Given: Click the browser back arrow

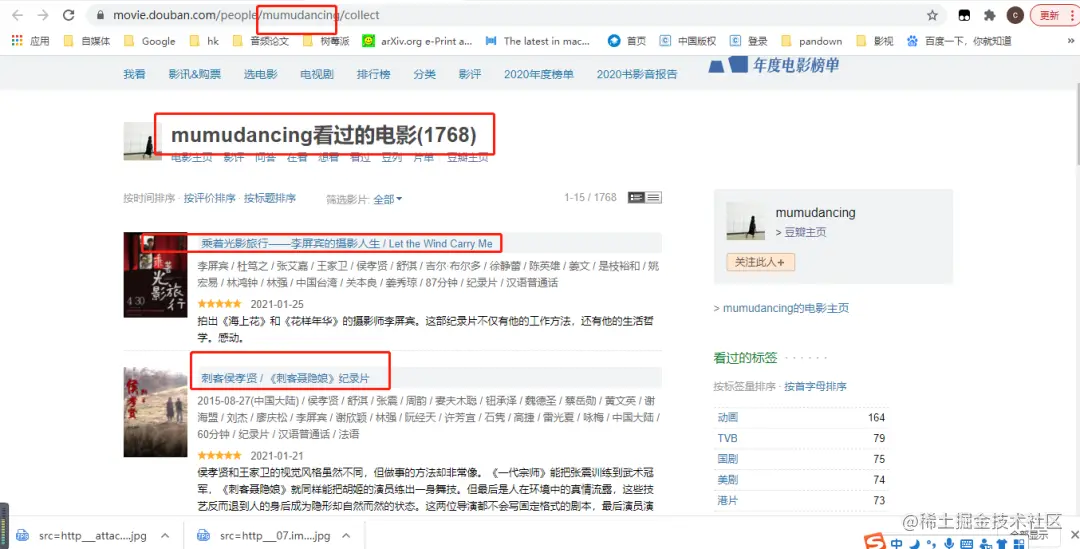Looking at the screenshot, I should point(17,15).
